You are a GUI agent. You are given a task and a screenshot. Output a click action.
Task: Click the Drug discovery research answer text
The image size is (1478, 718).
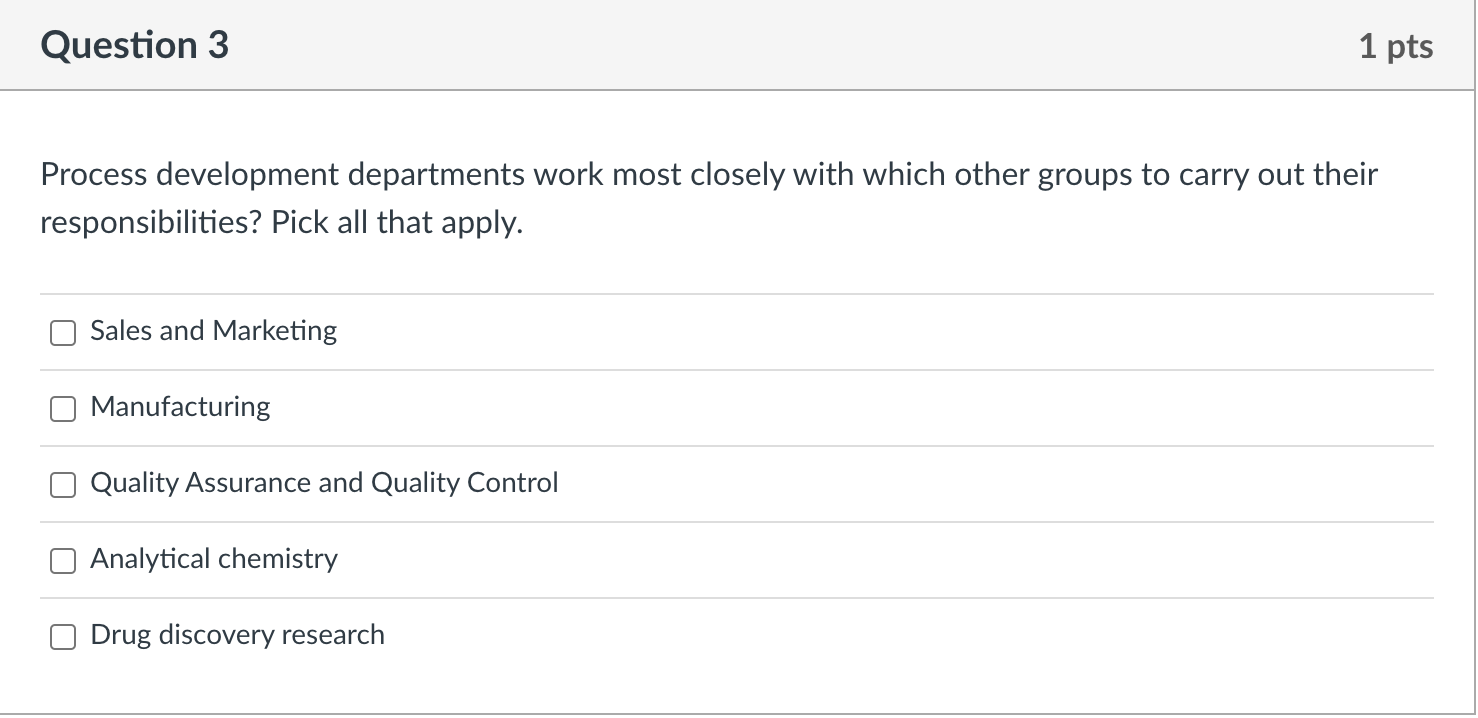pos(237,635)
